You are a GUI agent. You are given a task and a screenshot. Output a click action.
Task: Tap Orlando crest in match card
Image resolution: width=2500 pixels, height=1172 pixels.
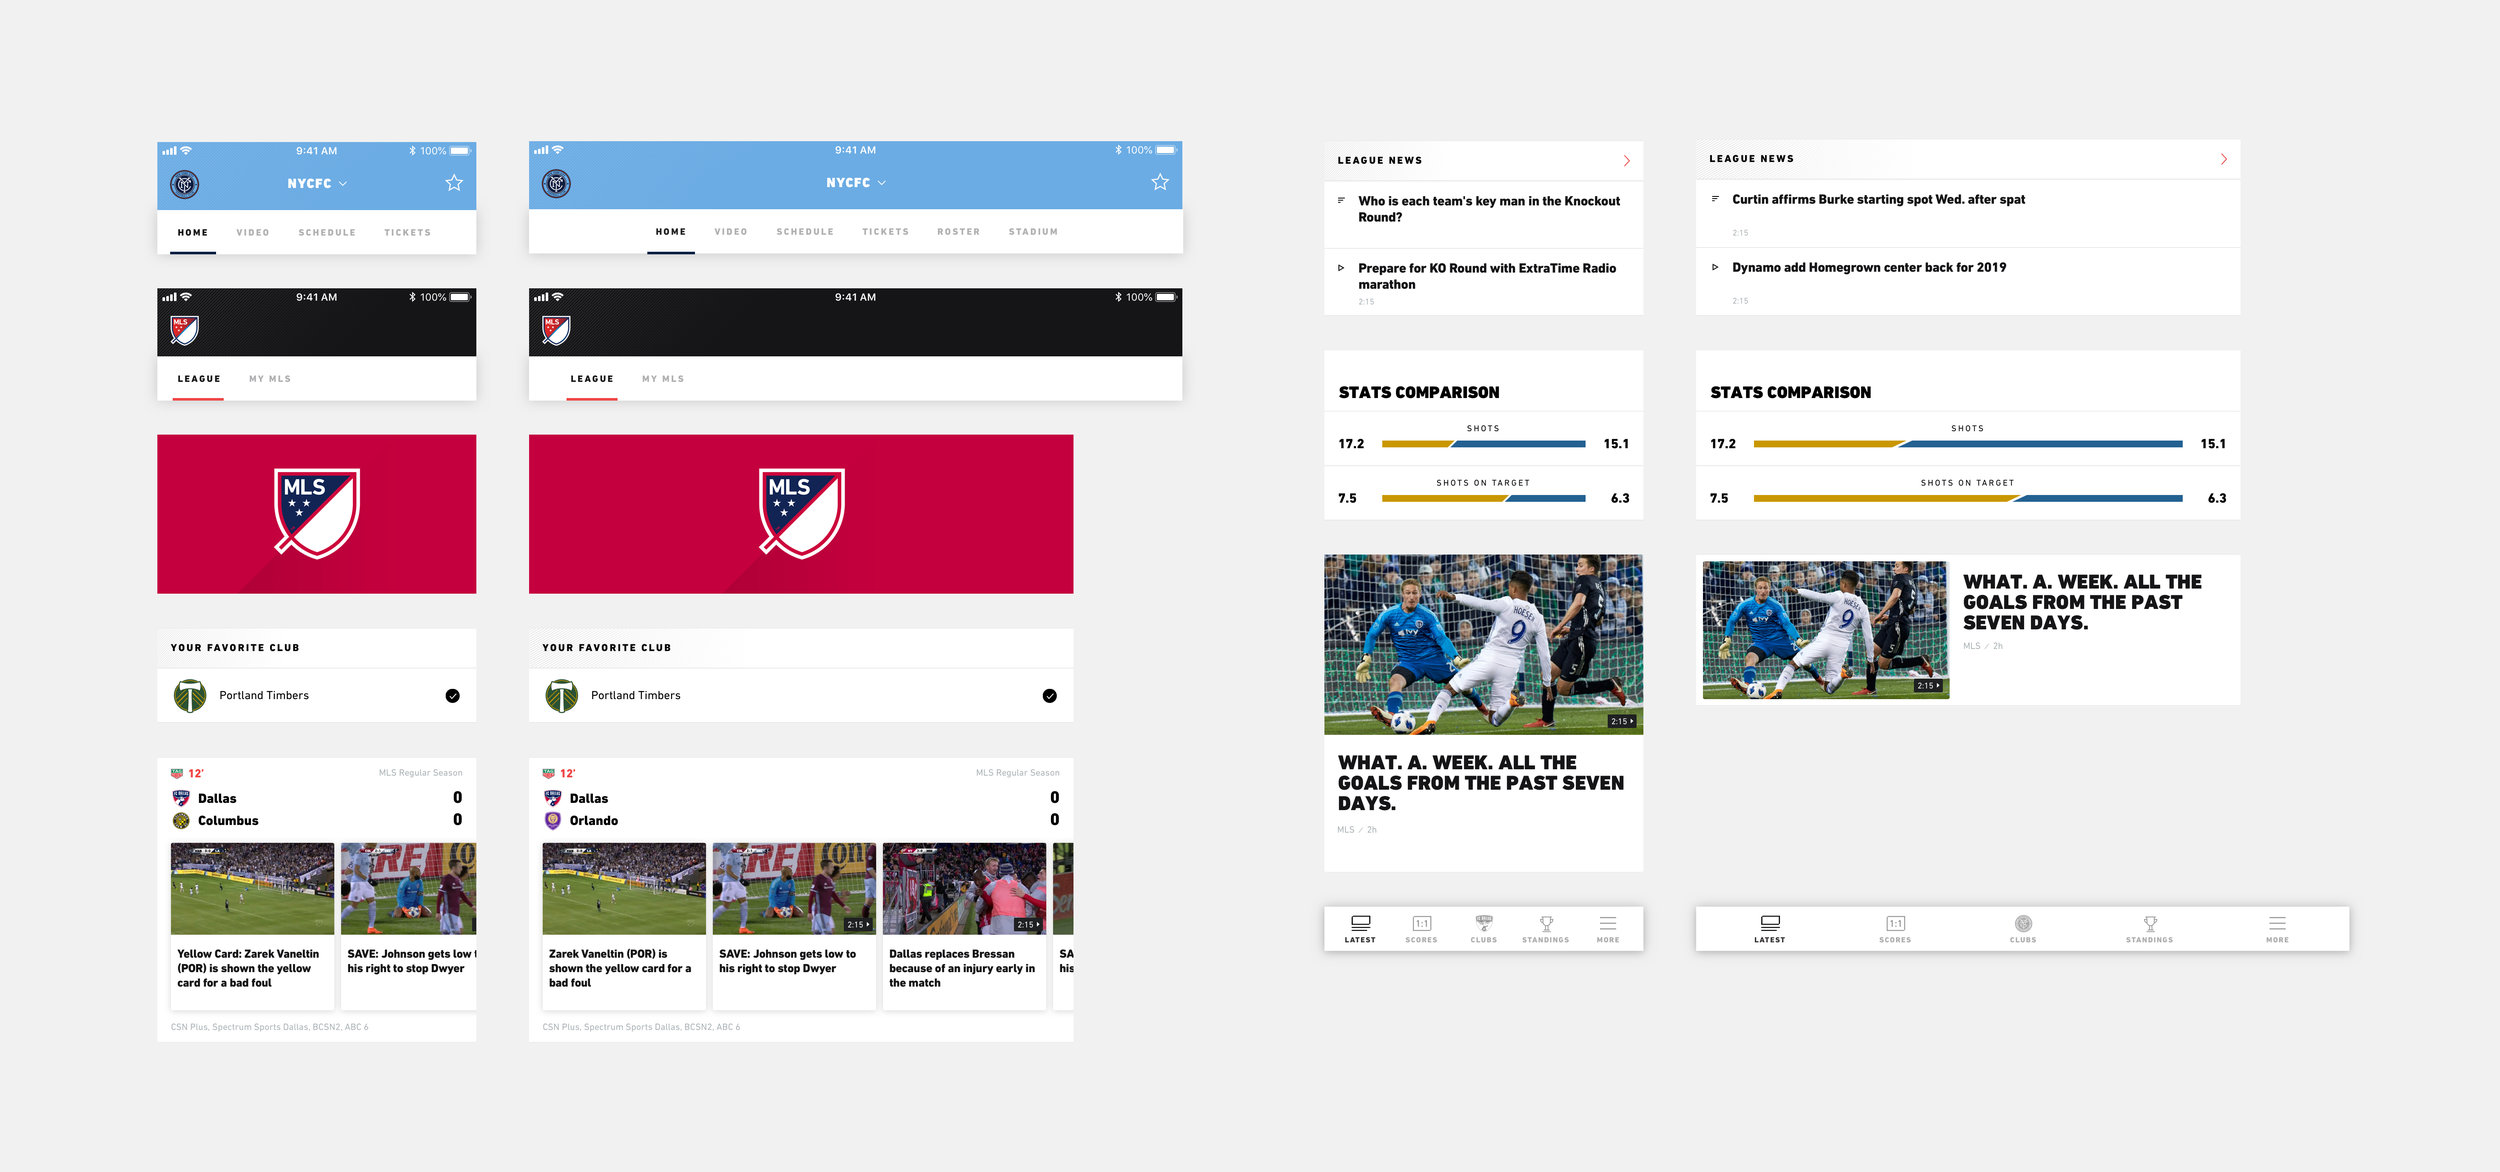click(x=553, y=821)
